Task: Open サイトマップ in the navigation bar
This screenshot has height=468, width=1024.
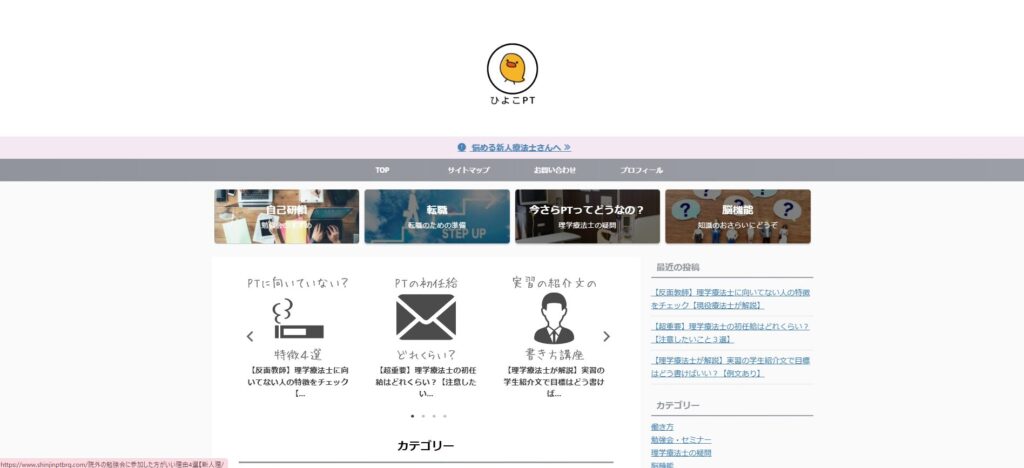Action: [468, 170]
